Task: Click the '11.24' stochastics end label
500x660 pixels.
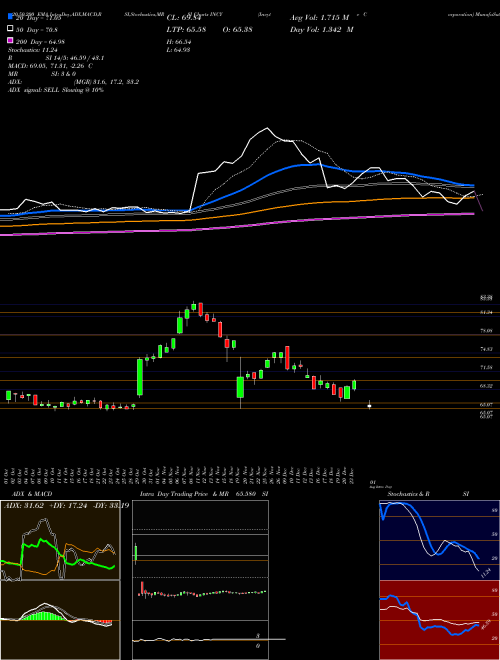Action: pos(485,572)
